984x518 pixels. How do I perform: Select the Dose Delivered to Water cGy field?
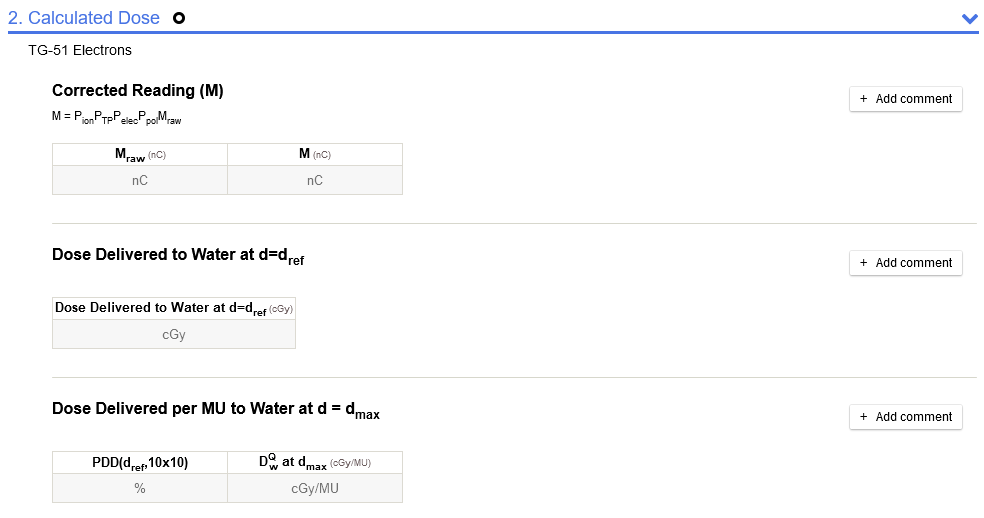click(174, 335)
